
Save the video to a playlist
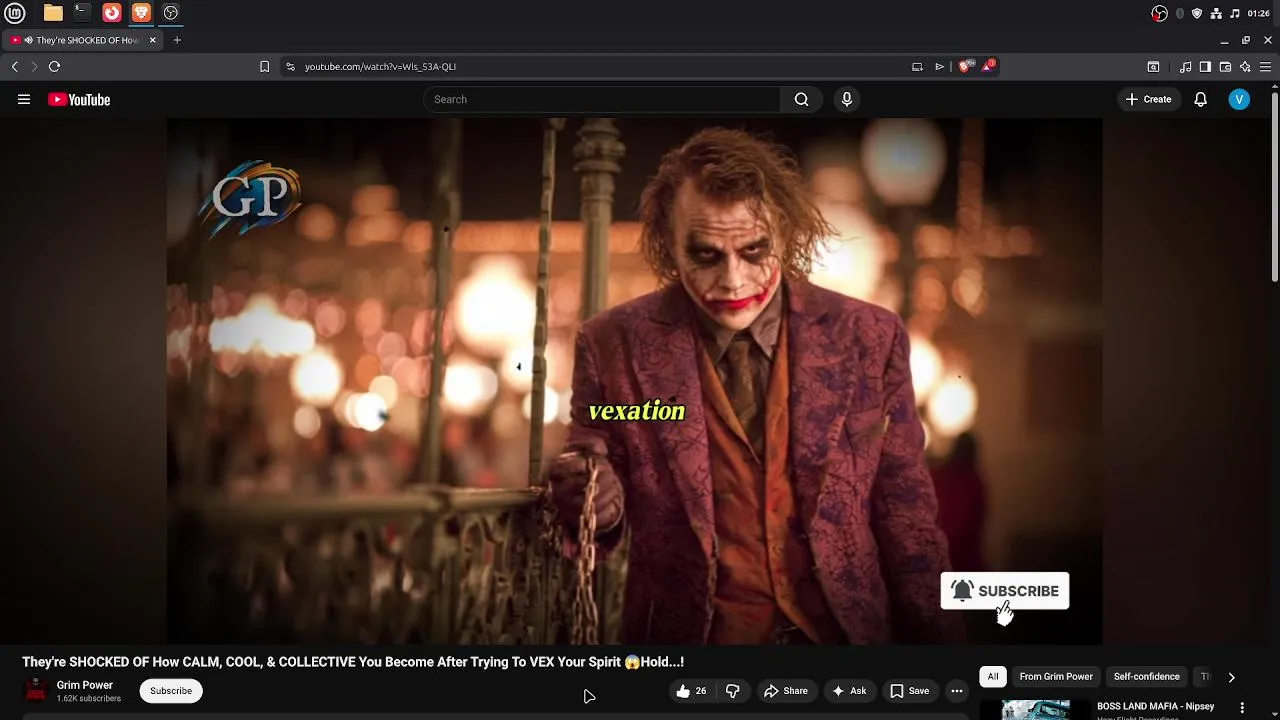909,691
